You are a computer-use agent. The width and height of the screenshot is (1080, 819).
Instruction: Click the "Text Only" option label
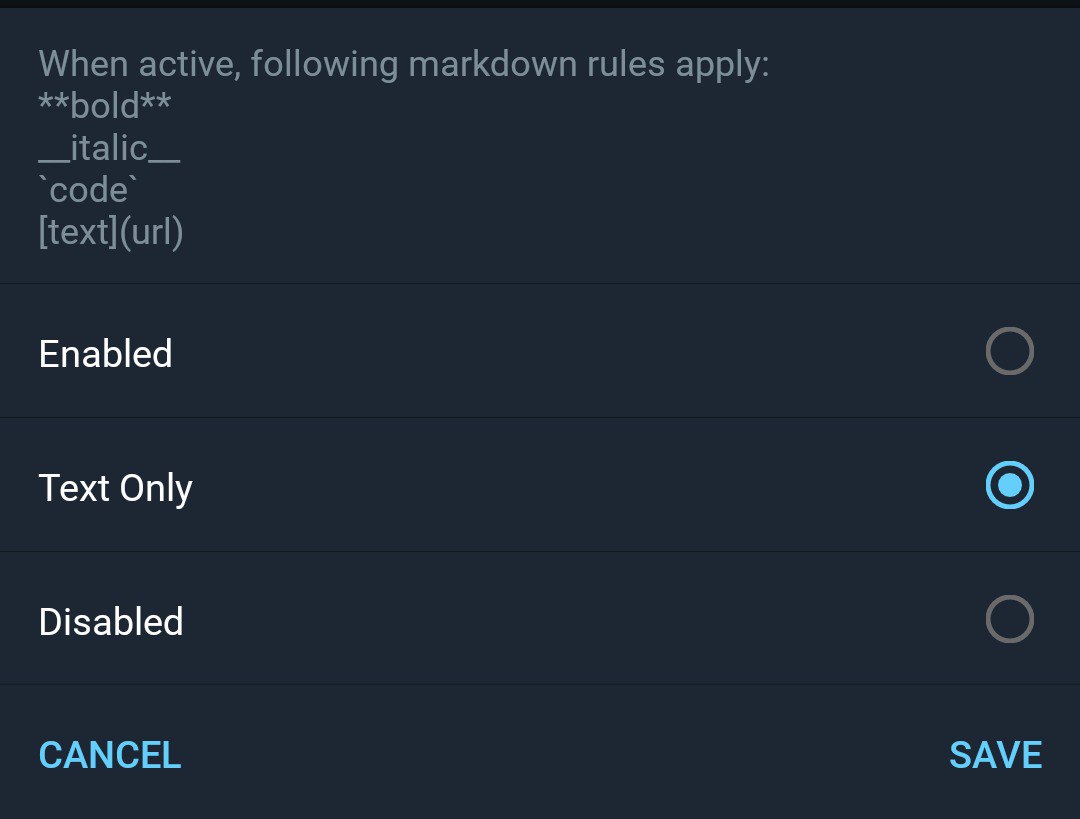tap(115, 488)
